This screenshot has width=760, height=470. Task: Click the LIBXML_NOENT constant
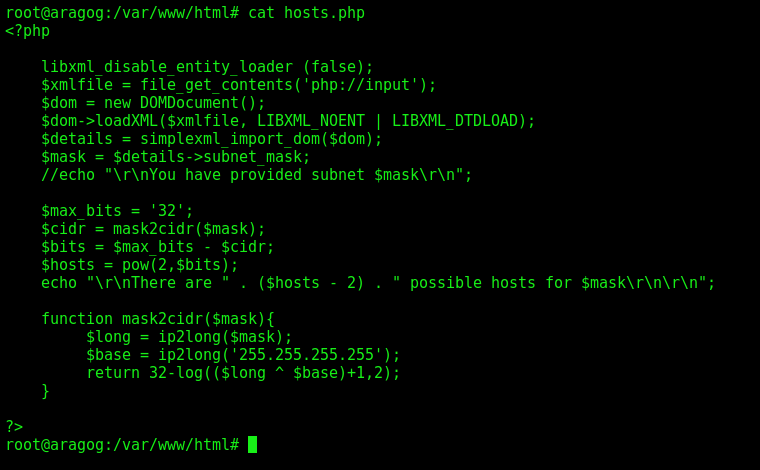coord(311,121)
